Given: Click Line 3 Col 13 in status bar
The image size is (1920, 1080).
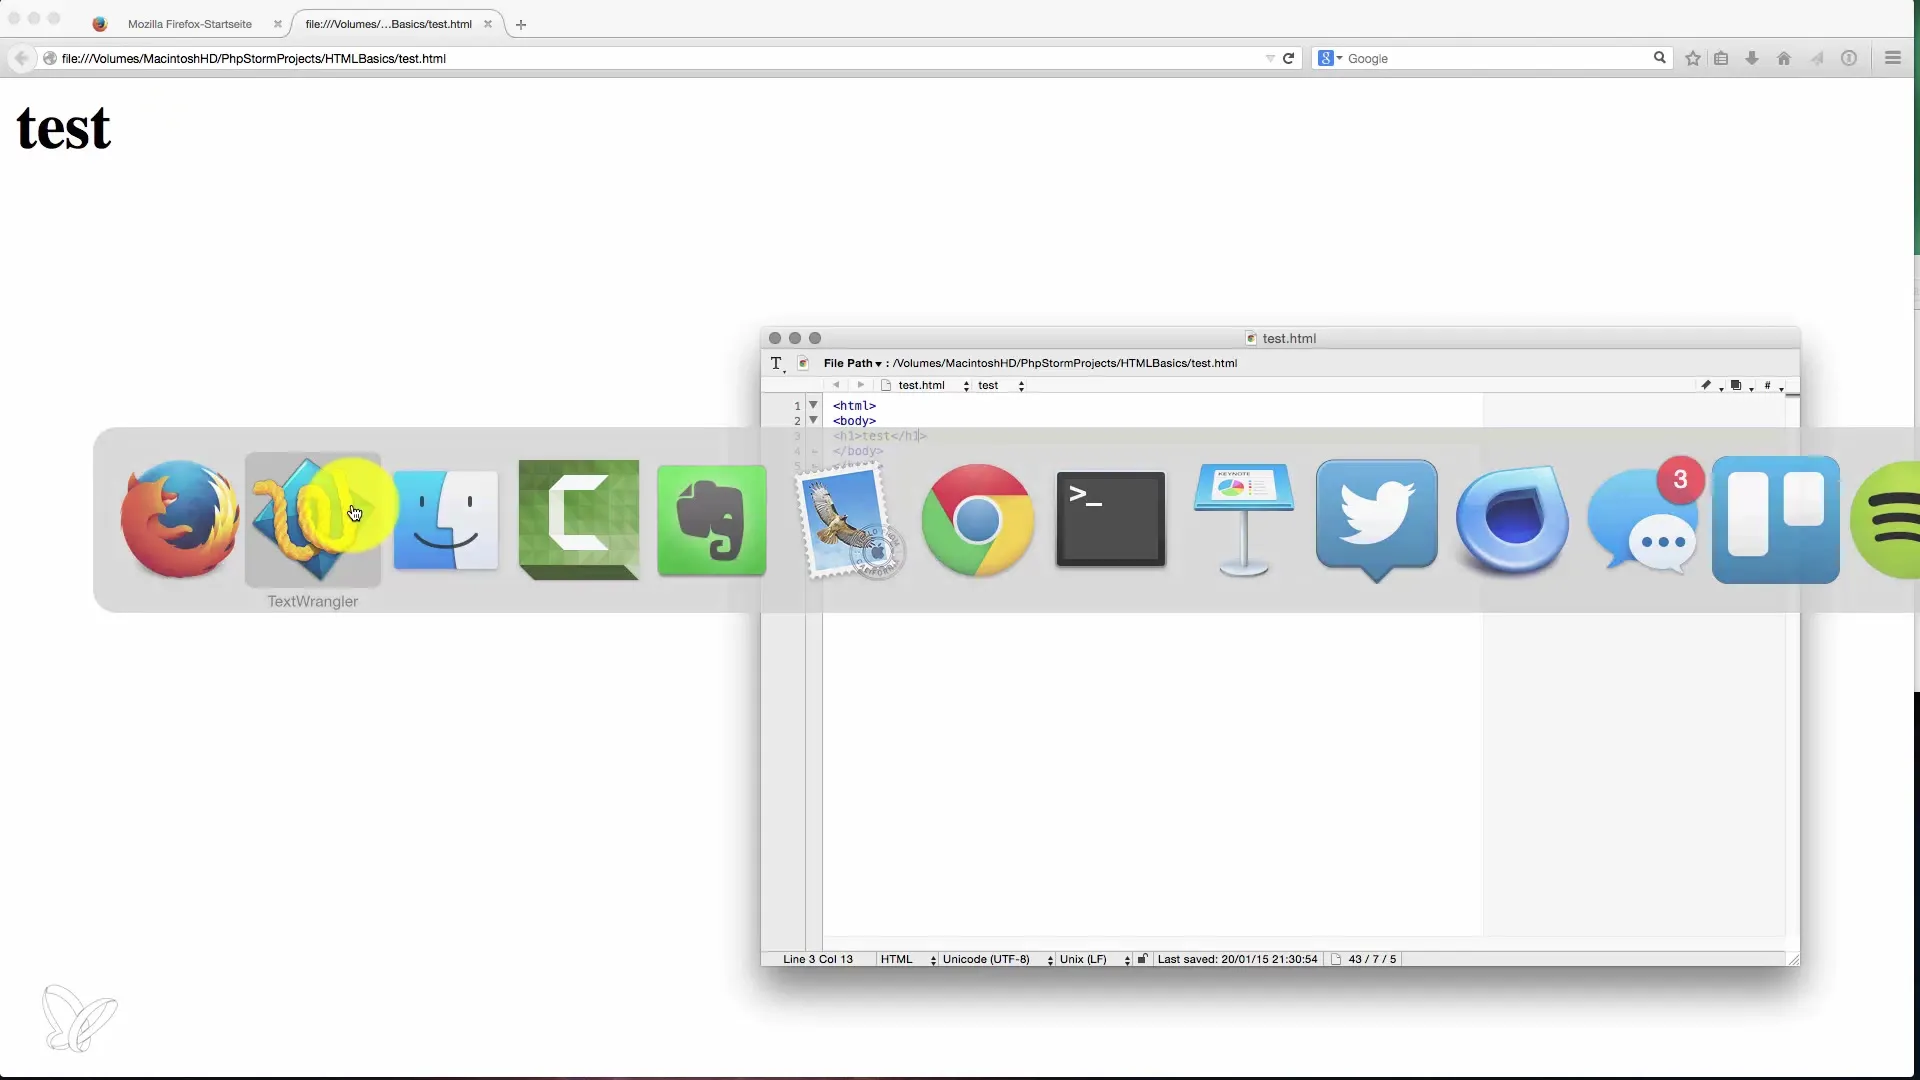Looking at the screenshot, I should tap(818, 959).
